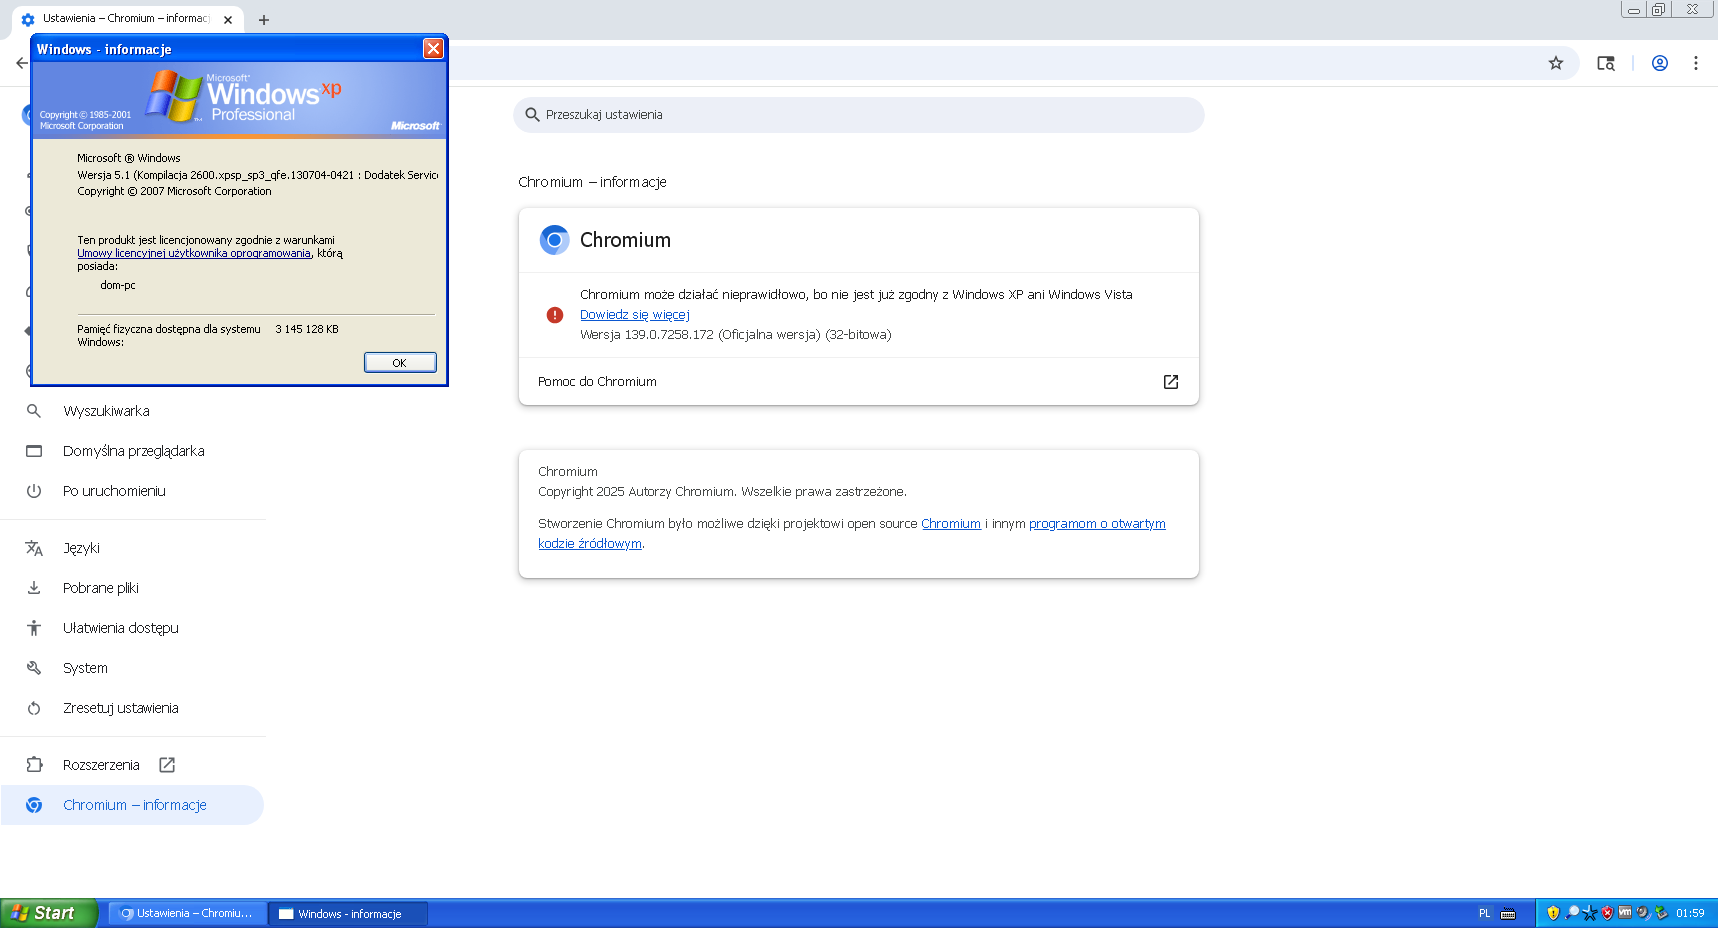Click the Wyszukiwarka magnifier sidebar icon
1718x928 pixels.
34,411
